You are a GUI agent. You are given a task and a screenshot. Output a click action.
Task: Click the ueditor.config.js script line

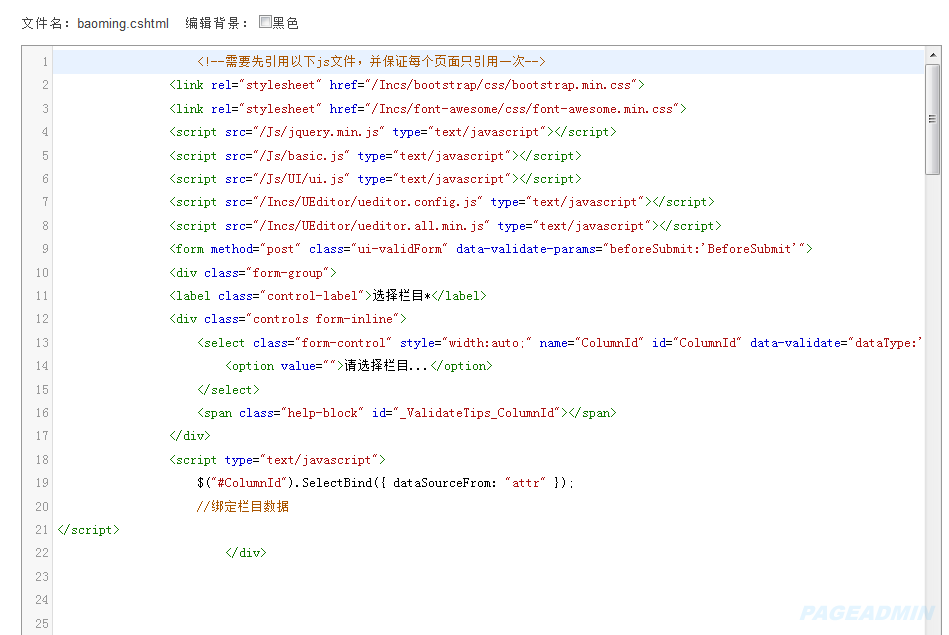442,202
